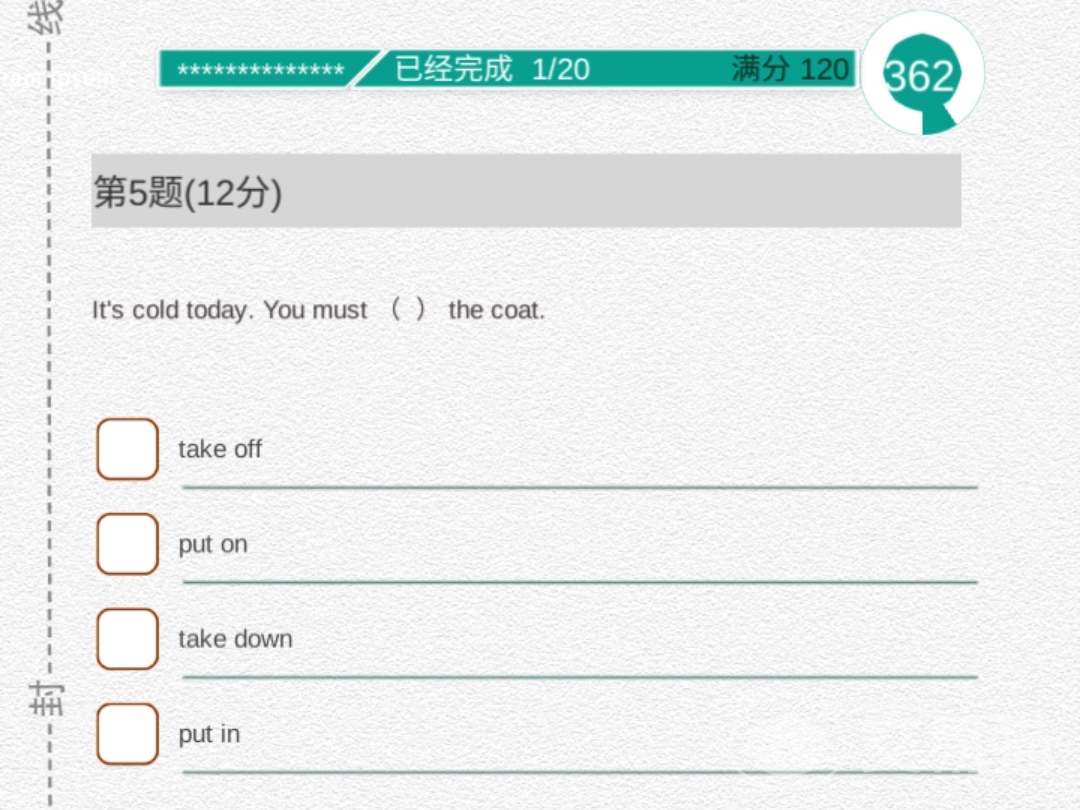Click the '满分 120' full score label
The image size is (1080, 810).
[789, 69]
